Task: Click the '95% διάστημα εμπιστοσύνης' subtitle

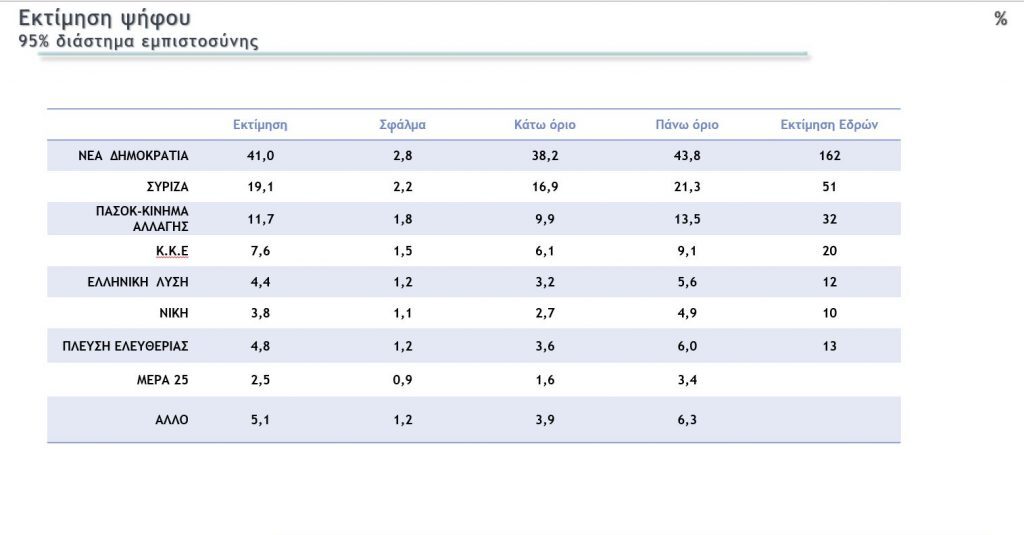Action: click(138, 42)
